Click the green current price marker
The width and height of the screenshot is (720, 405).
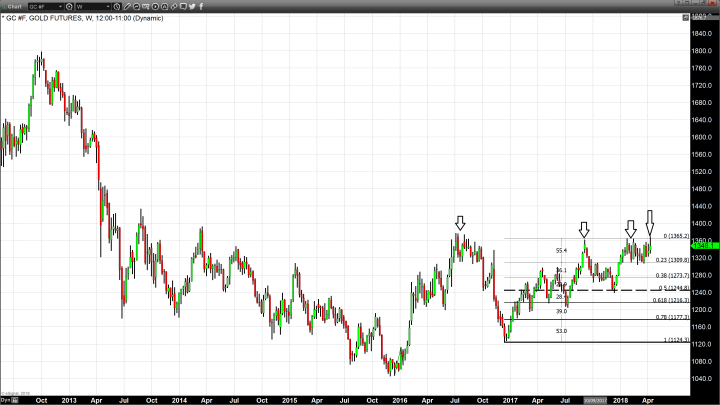point(703,246)
